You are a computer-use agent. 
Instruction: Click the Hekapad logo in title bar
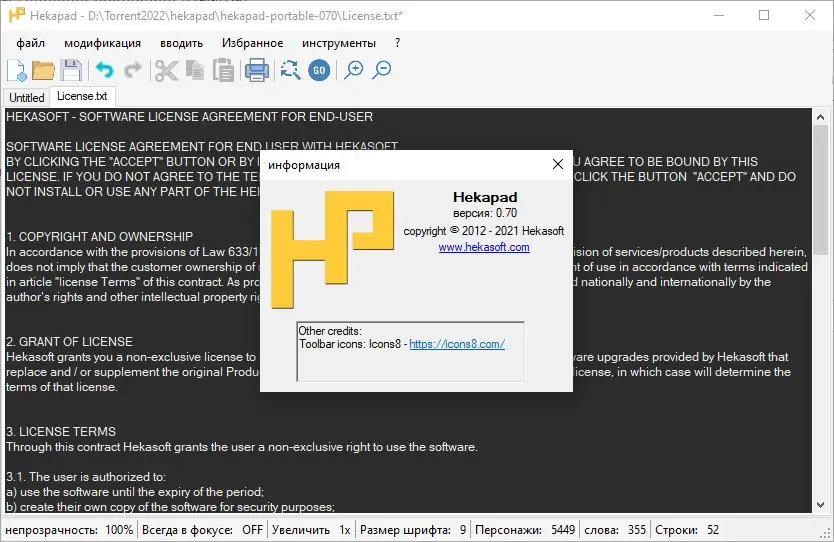pos(16,15)
